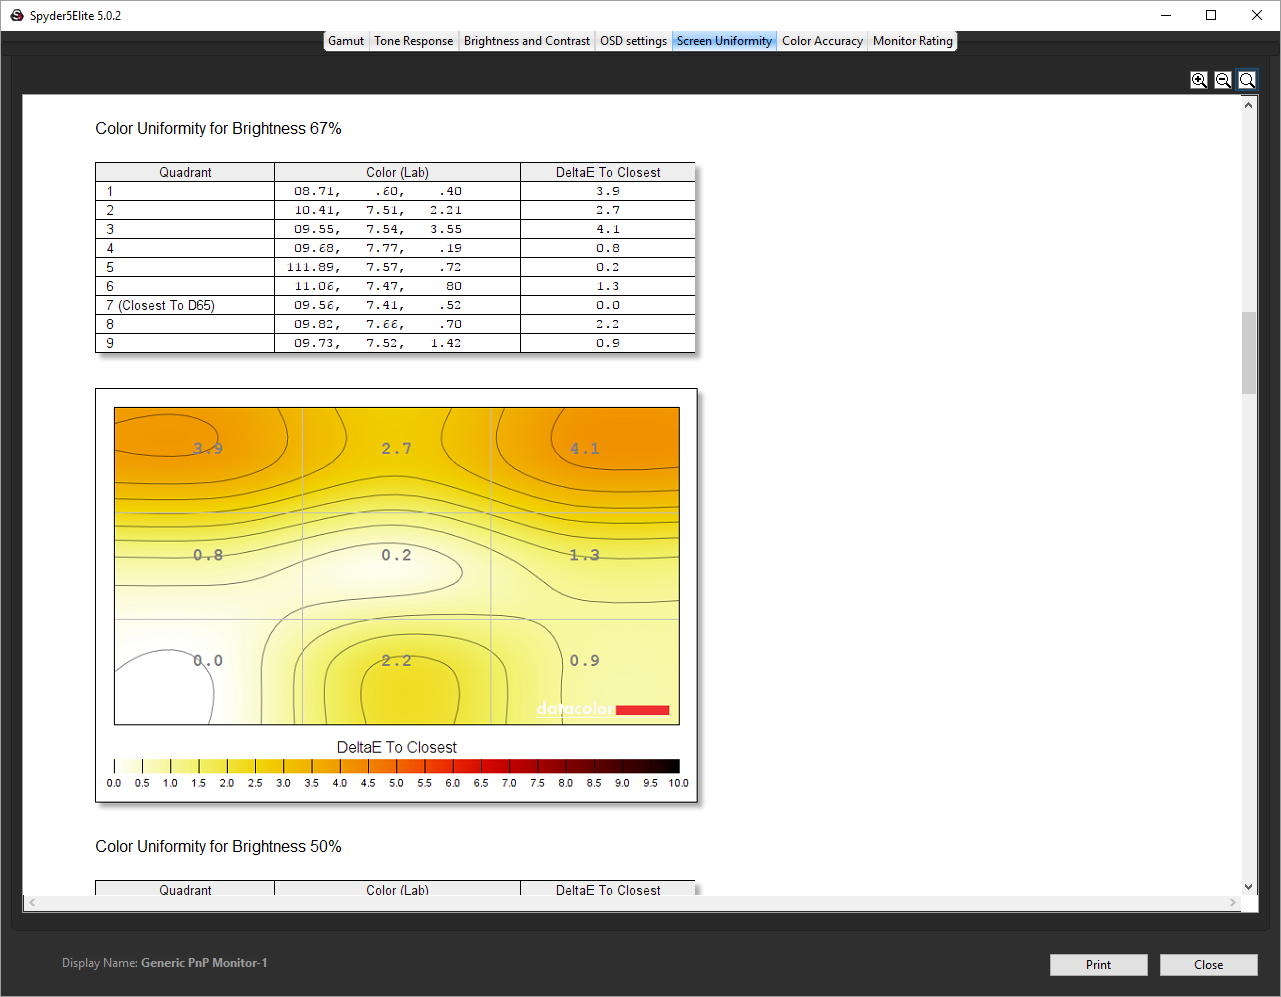This screenshot has height=997, width=1281.
Task: Click the '0.2' label in the heatmap center
Action: (396, 555)
